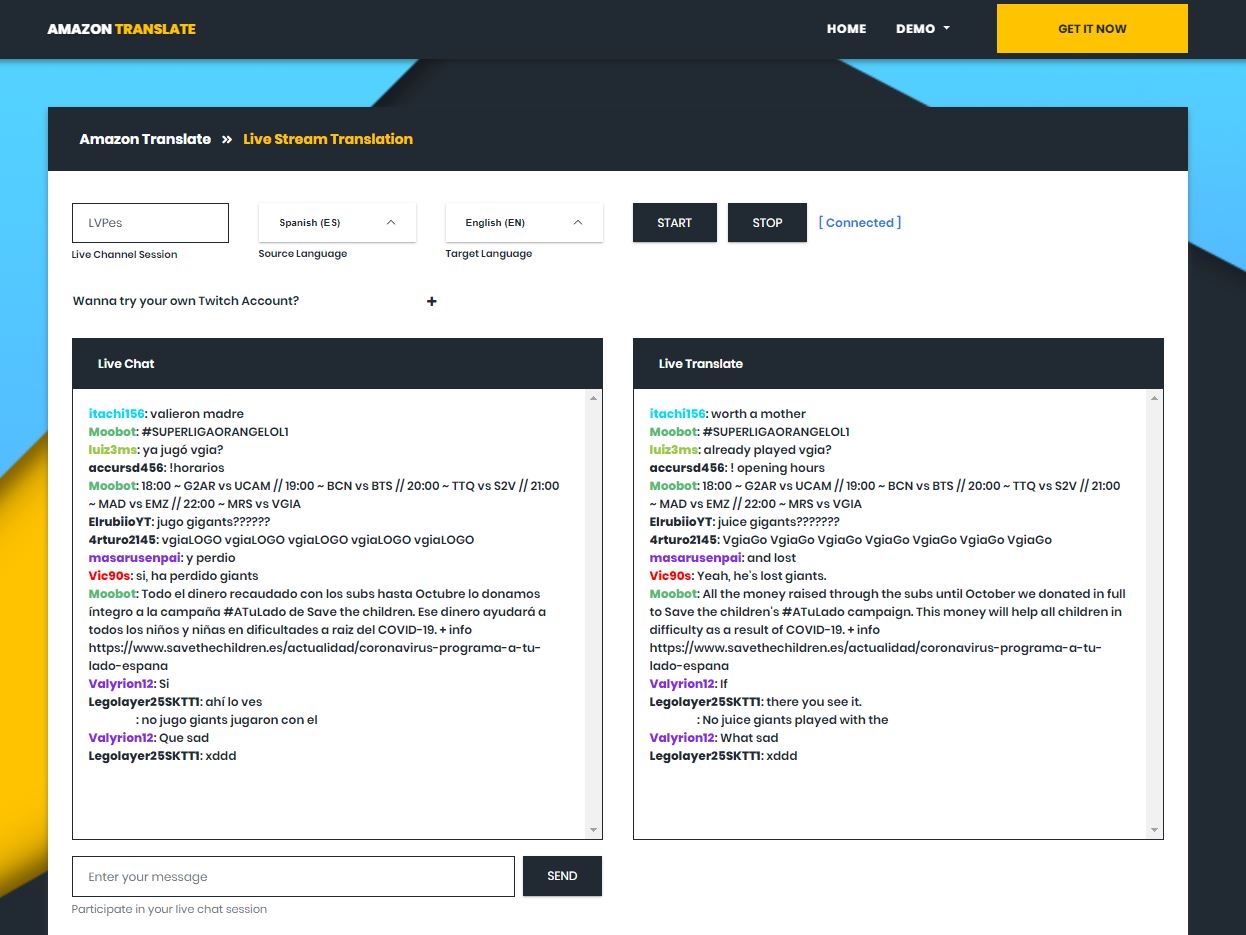Screen dimensions: 1246x935
Task: Click the Live Stream Translation breadcrumb
Action: point(328,139)
